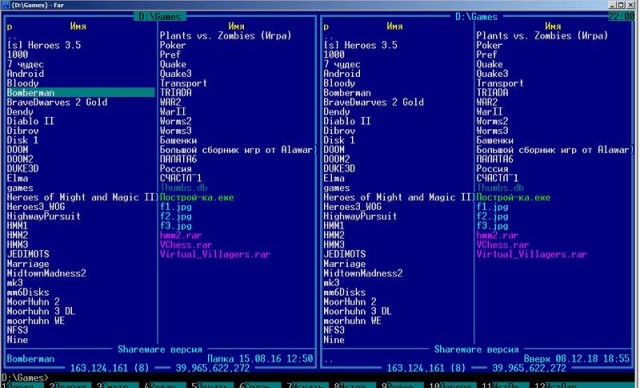Select Bloody folder in the left panel
This screenshot has width=640, height=388.
pos(22,83)
